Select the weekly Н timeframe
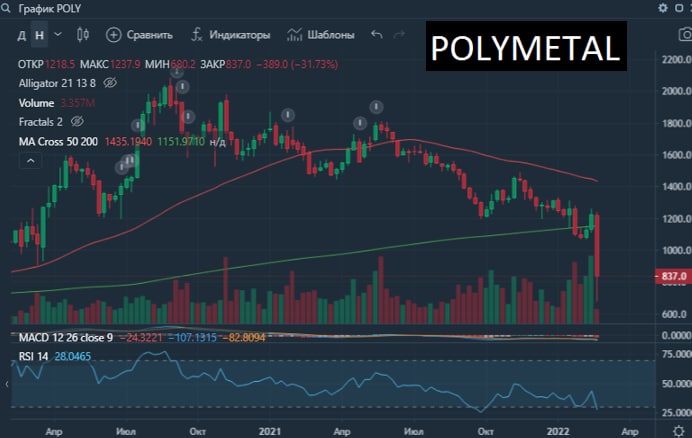Screen dimensions: 692x438 coord(39,35)
